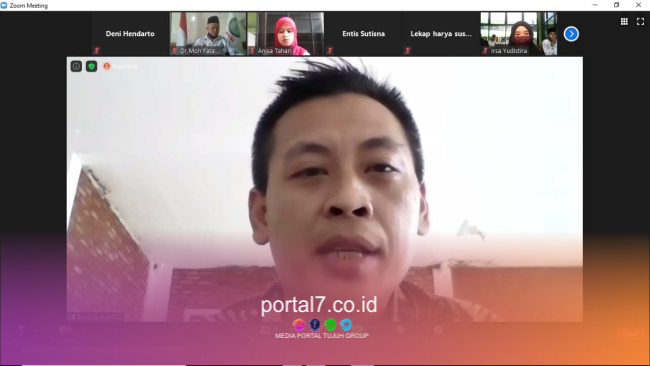Image resolution: width=650 pixels, height=366 pixels.
Task: Click the main speaker video area
Action: click(x=325, y=189)
